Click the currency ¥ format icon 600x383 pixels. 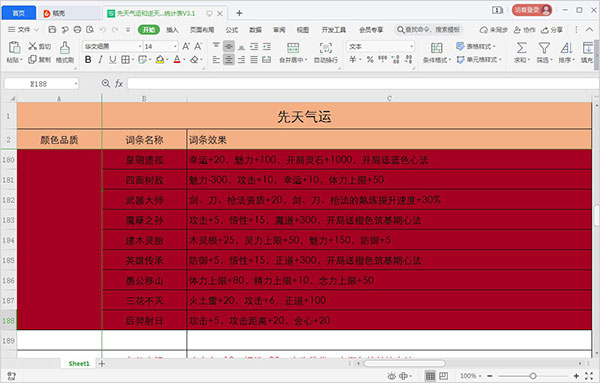click(352, 59)
